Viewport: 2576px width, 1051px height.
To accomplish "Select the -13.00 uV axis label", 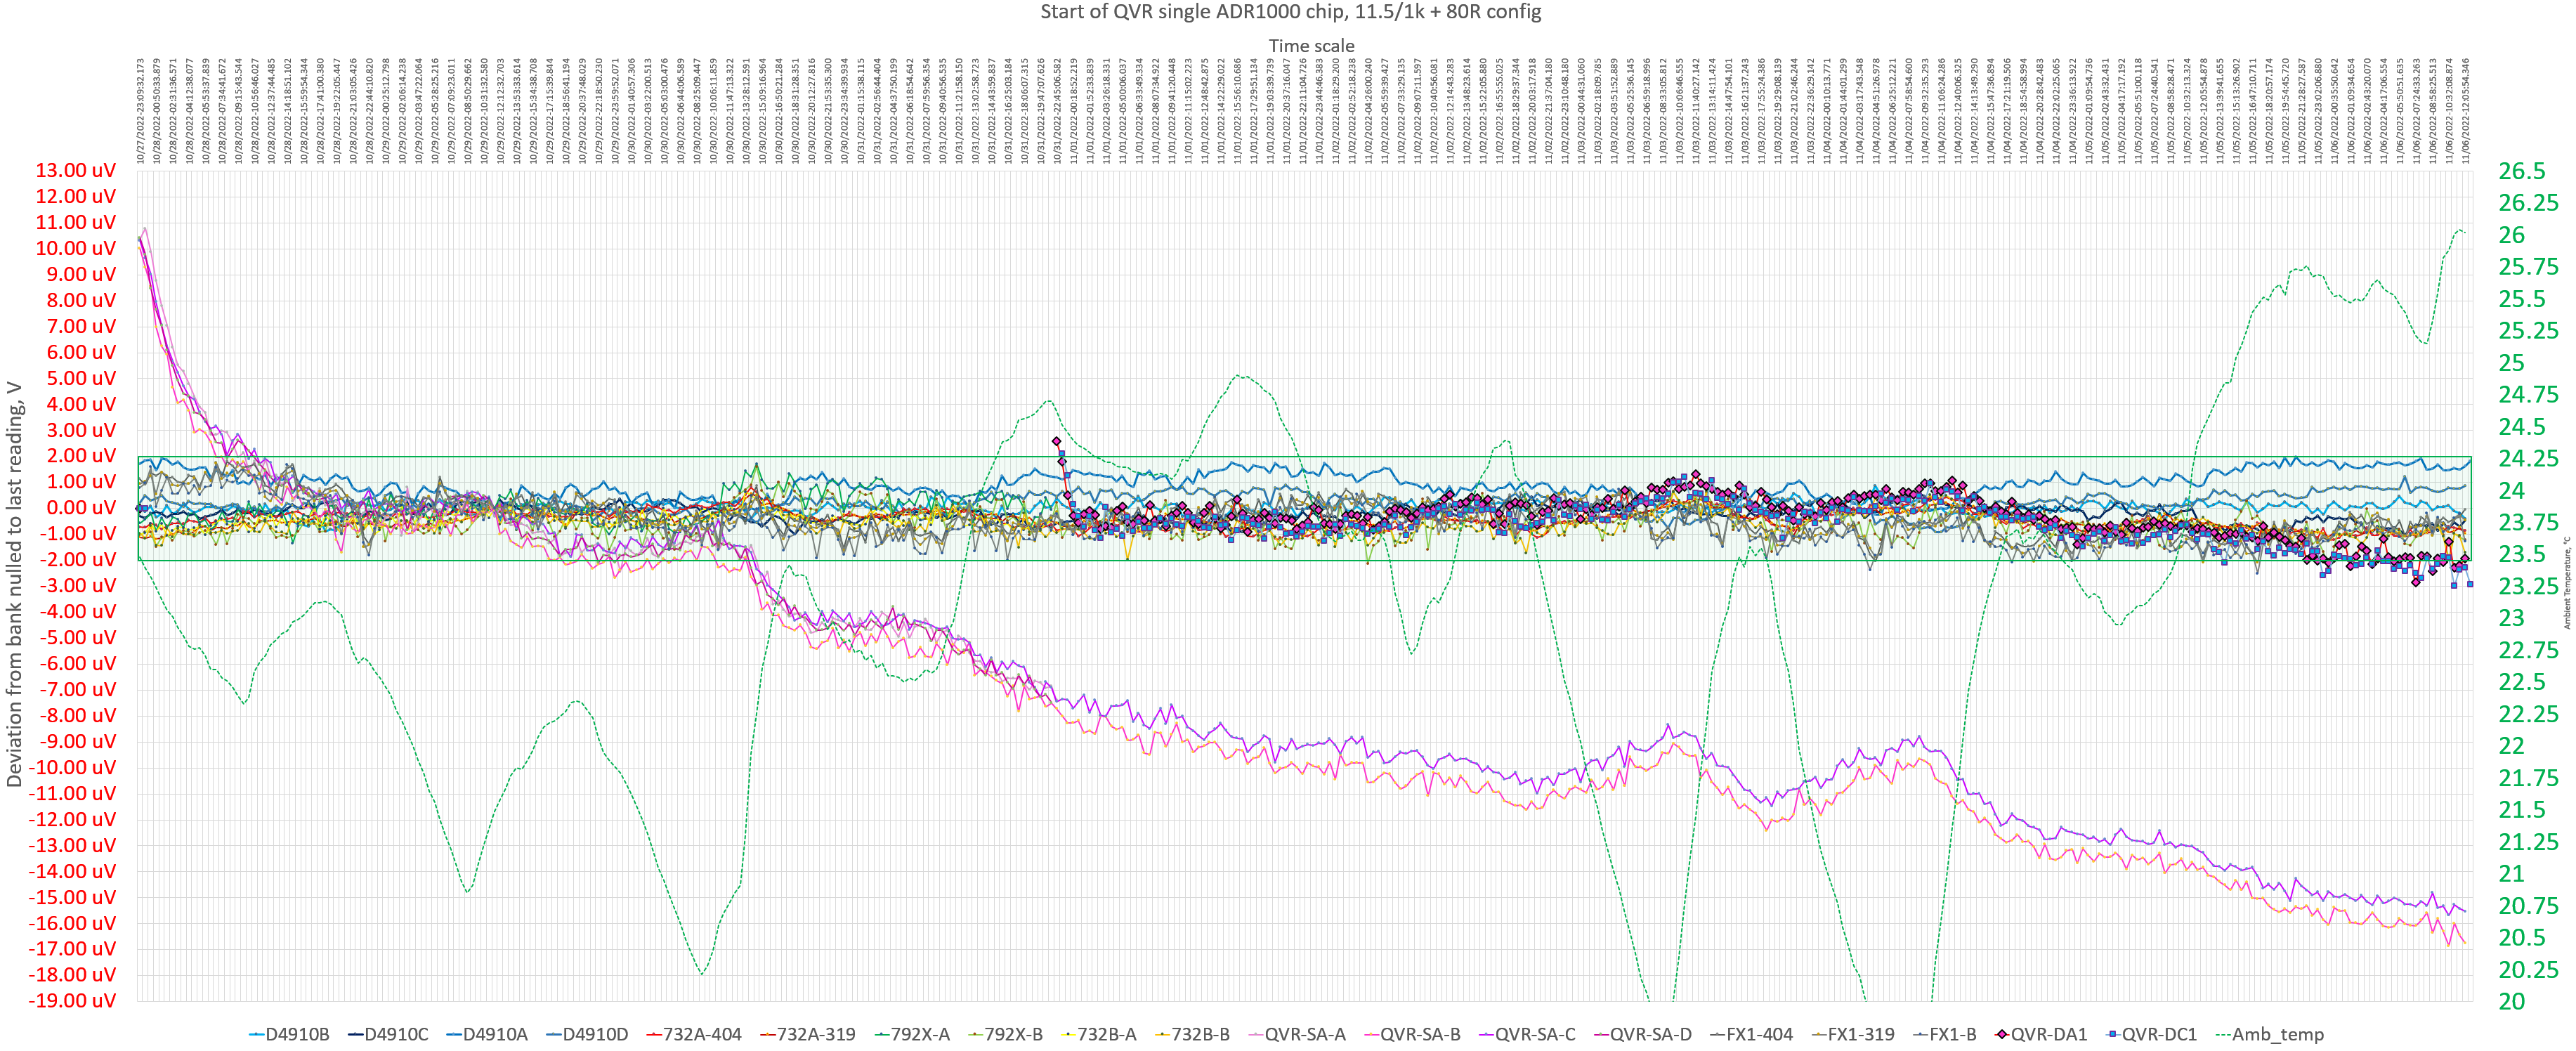I will 73,846.
